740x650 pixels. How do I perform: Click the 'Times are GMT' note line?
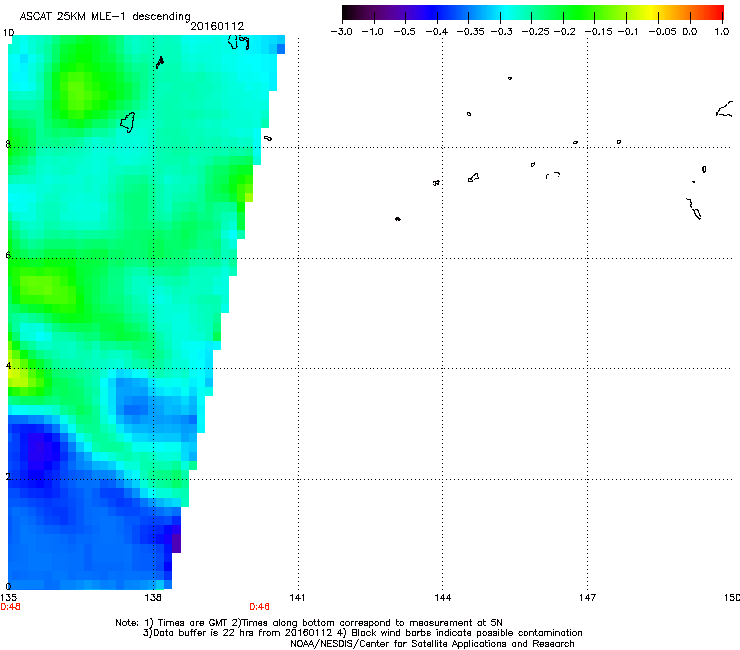(309, 623)
